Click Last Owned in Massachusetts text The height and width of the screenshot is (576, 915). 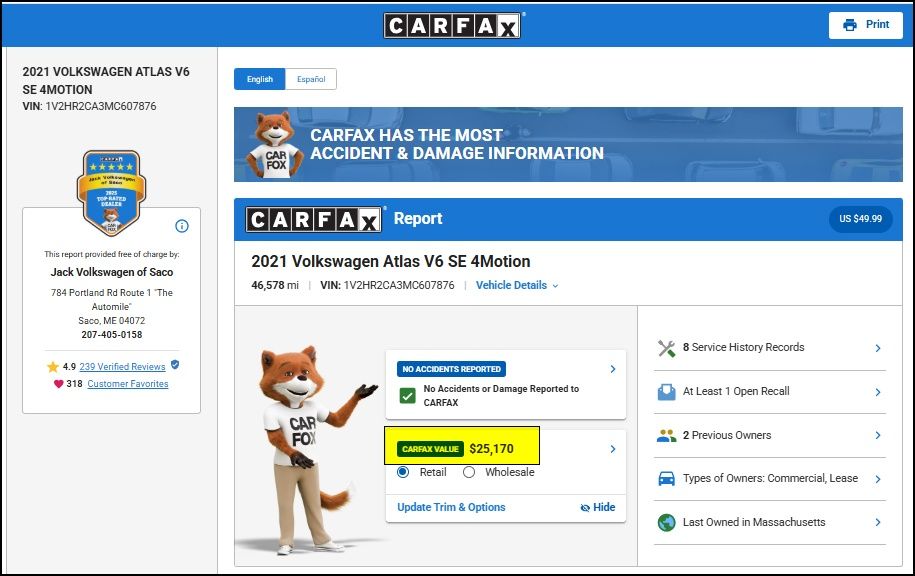tap(754, 522)
